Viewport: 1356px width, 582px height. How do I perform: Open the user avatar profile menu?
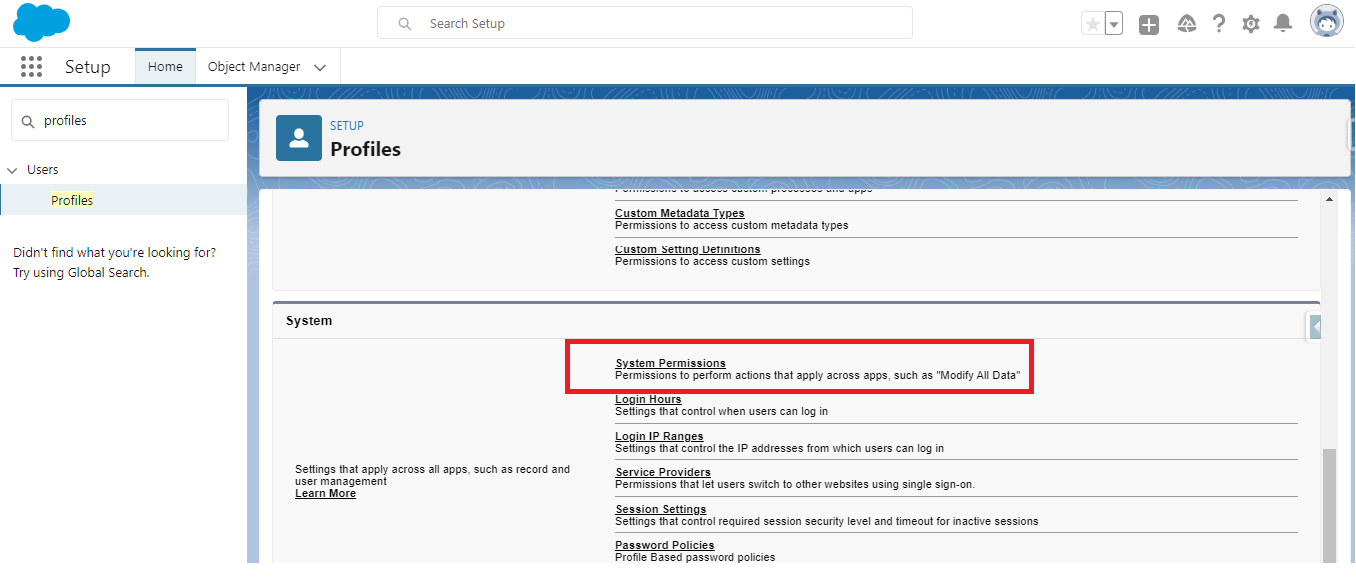coord(1327,21)
